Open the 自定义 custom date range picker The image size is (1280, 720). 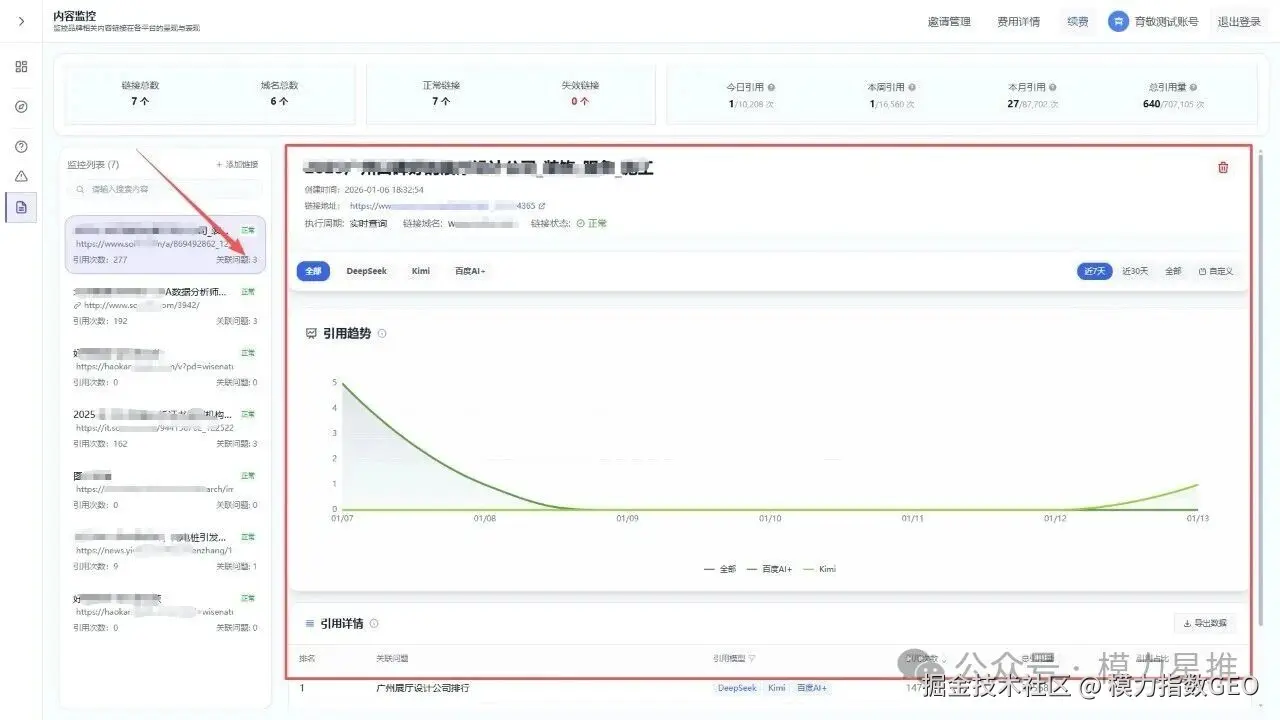coord(1216,270)
